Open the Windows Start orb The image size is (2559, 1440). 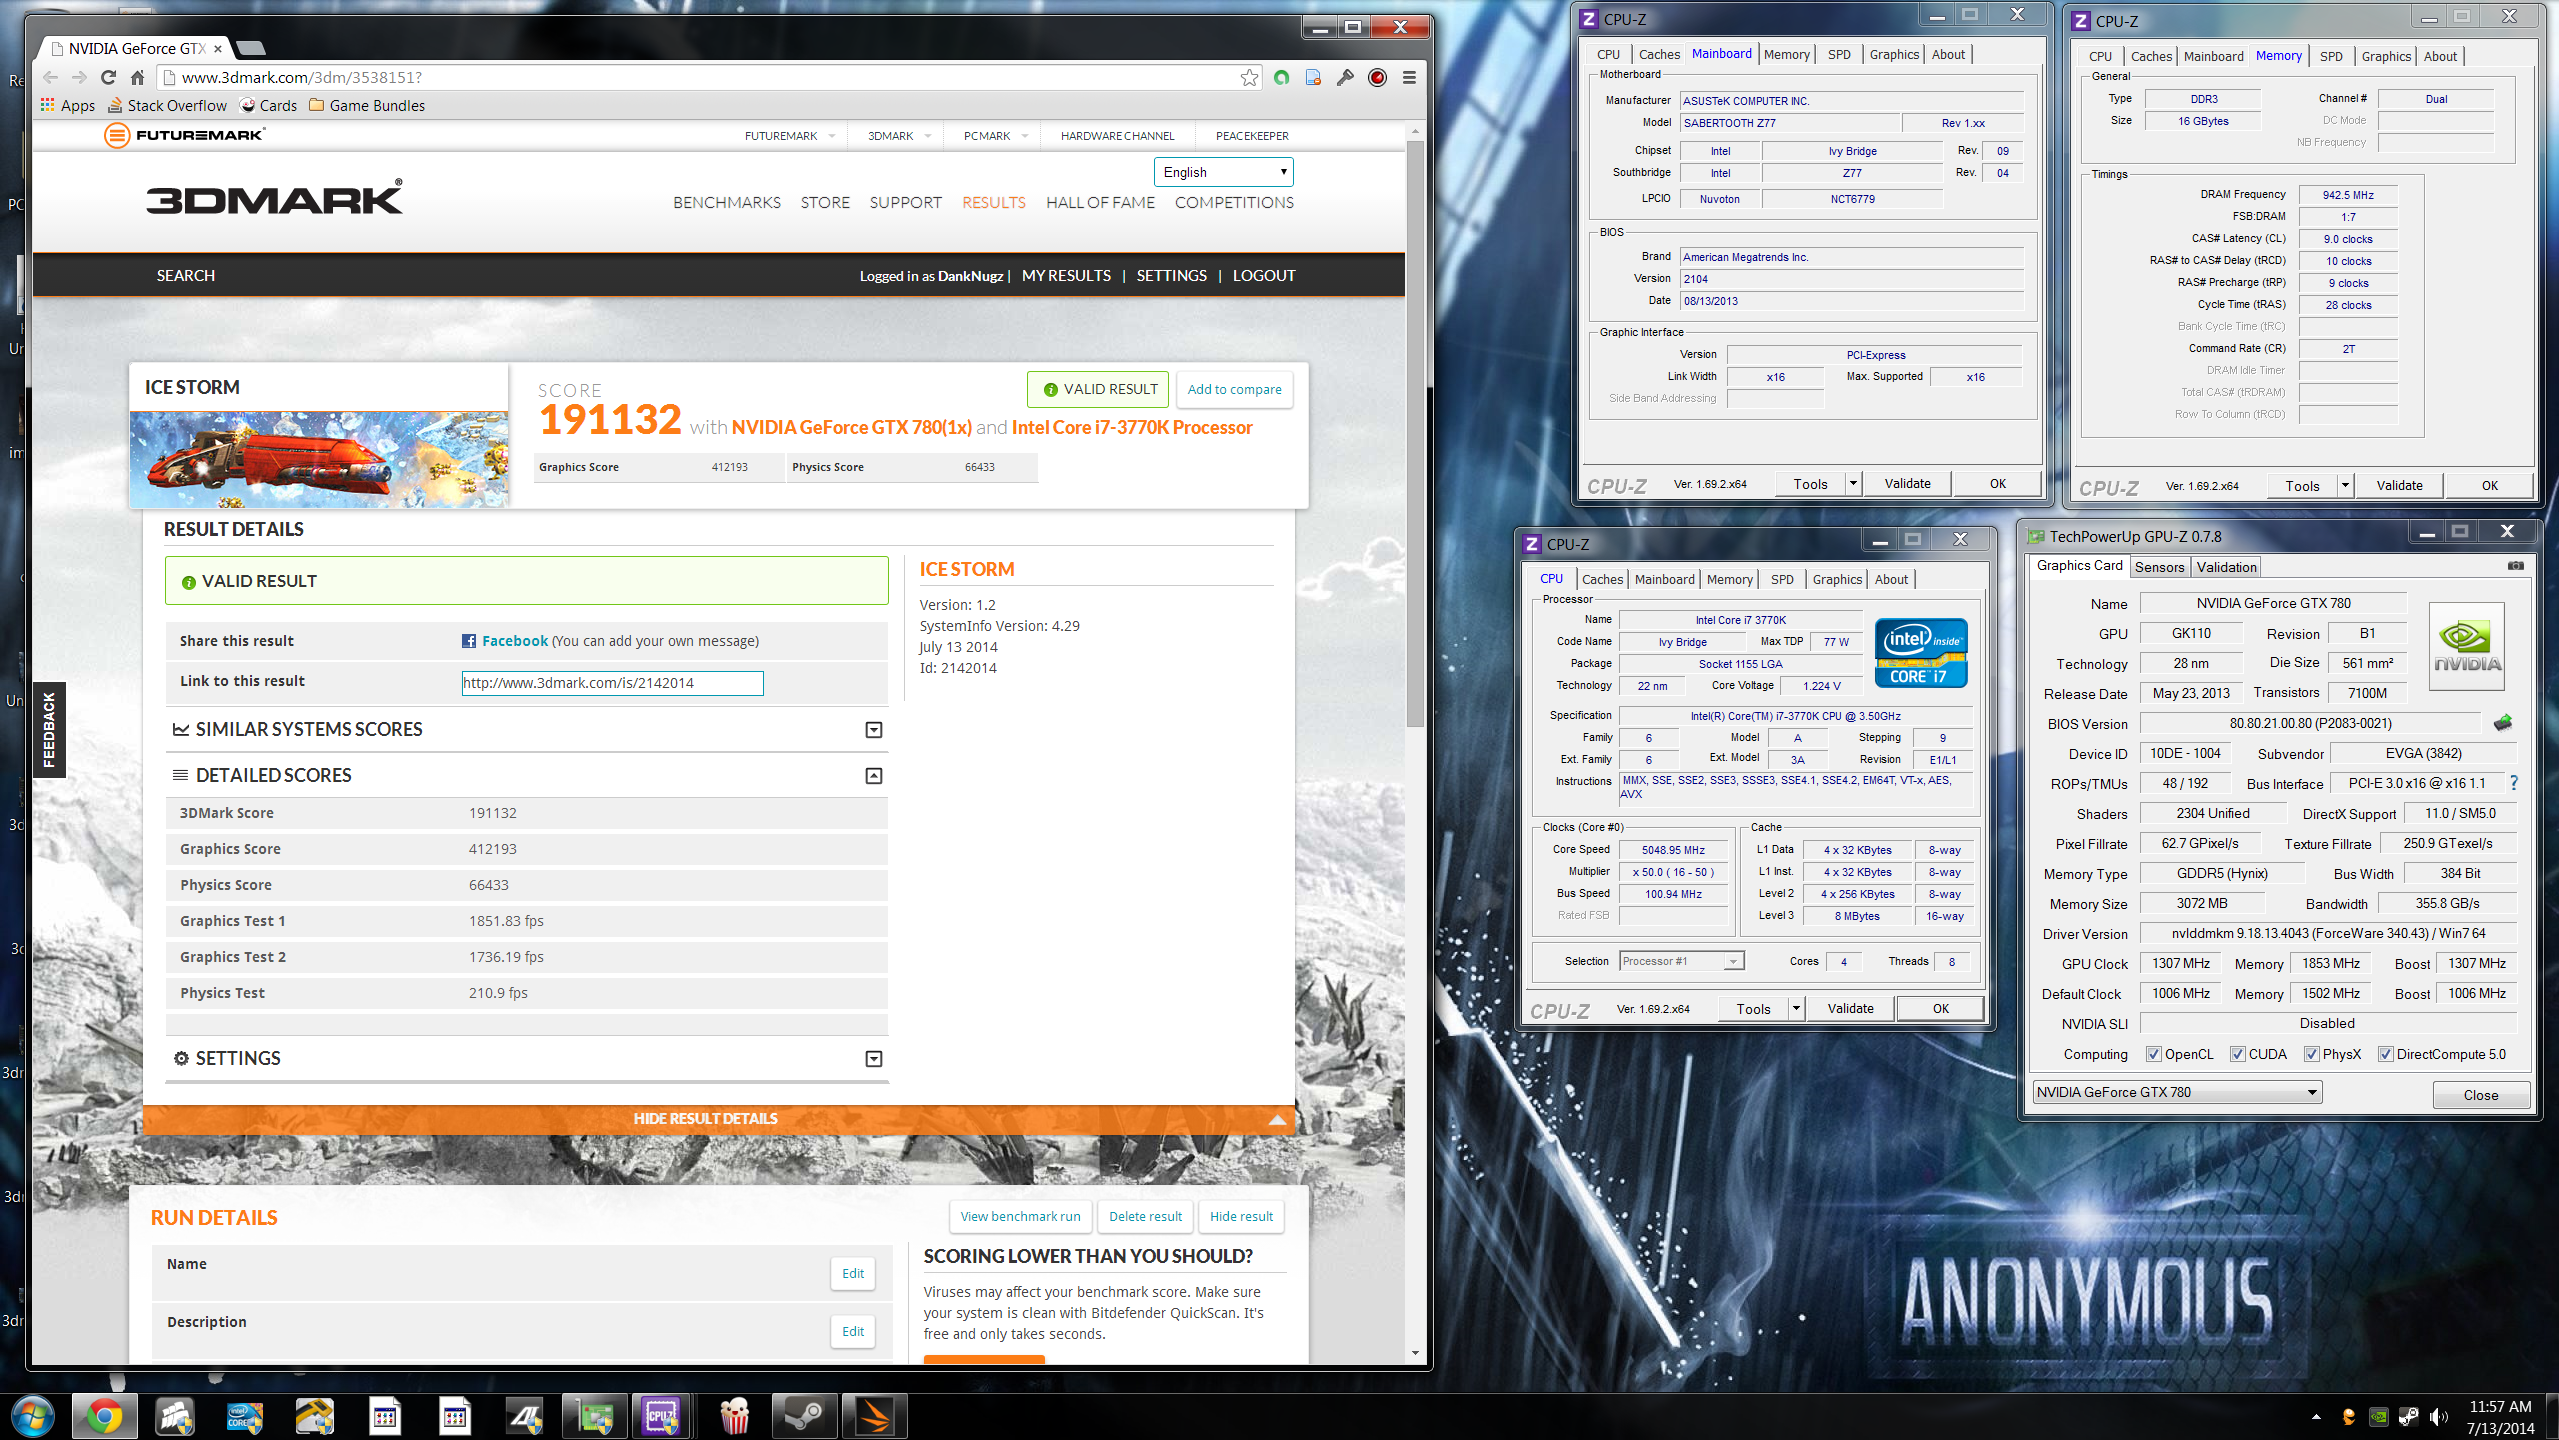coord(31,1416)
